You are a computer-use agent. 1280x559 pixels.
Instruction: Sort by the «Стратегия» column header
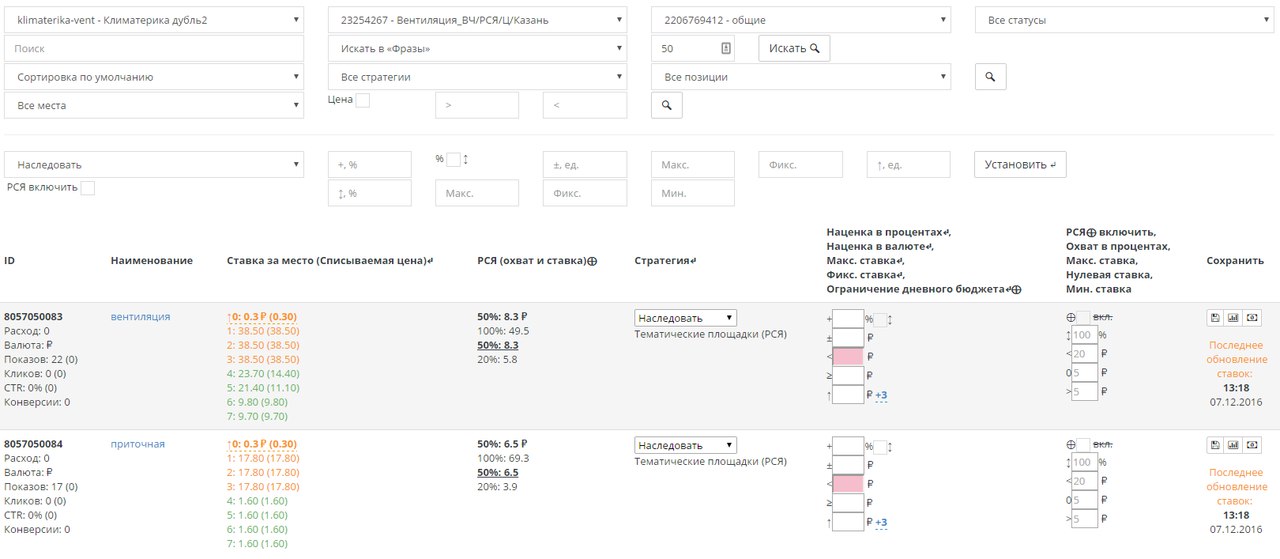click(x=664, y=261)
